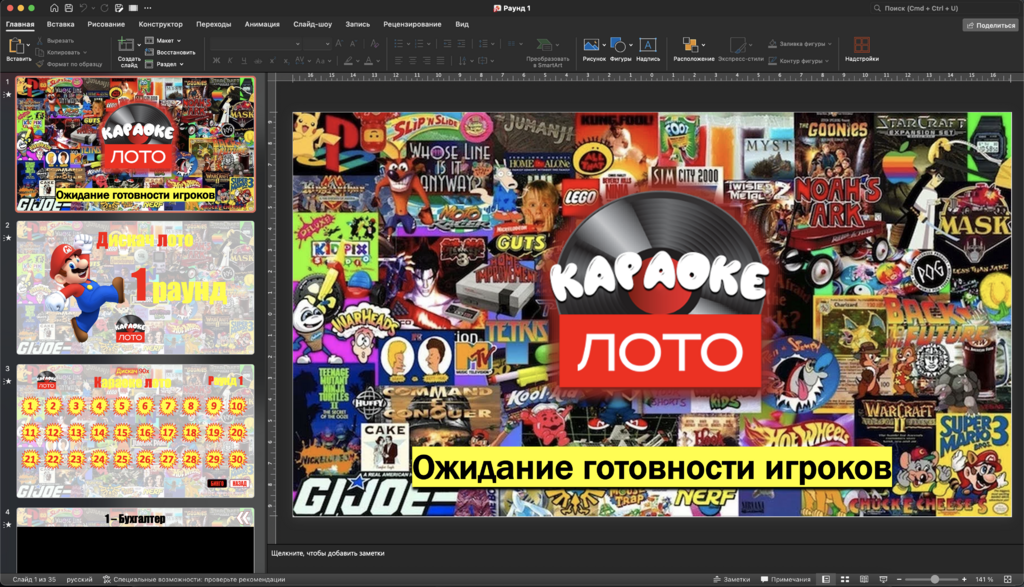Click Специальные возможности accessibility status

point(193,579)
